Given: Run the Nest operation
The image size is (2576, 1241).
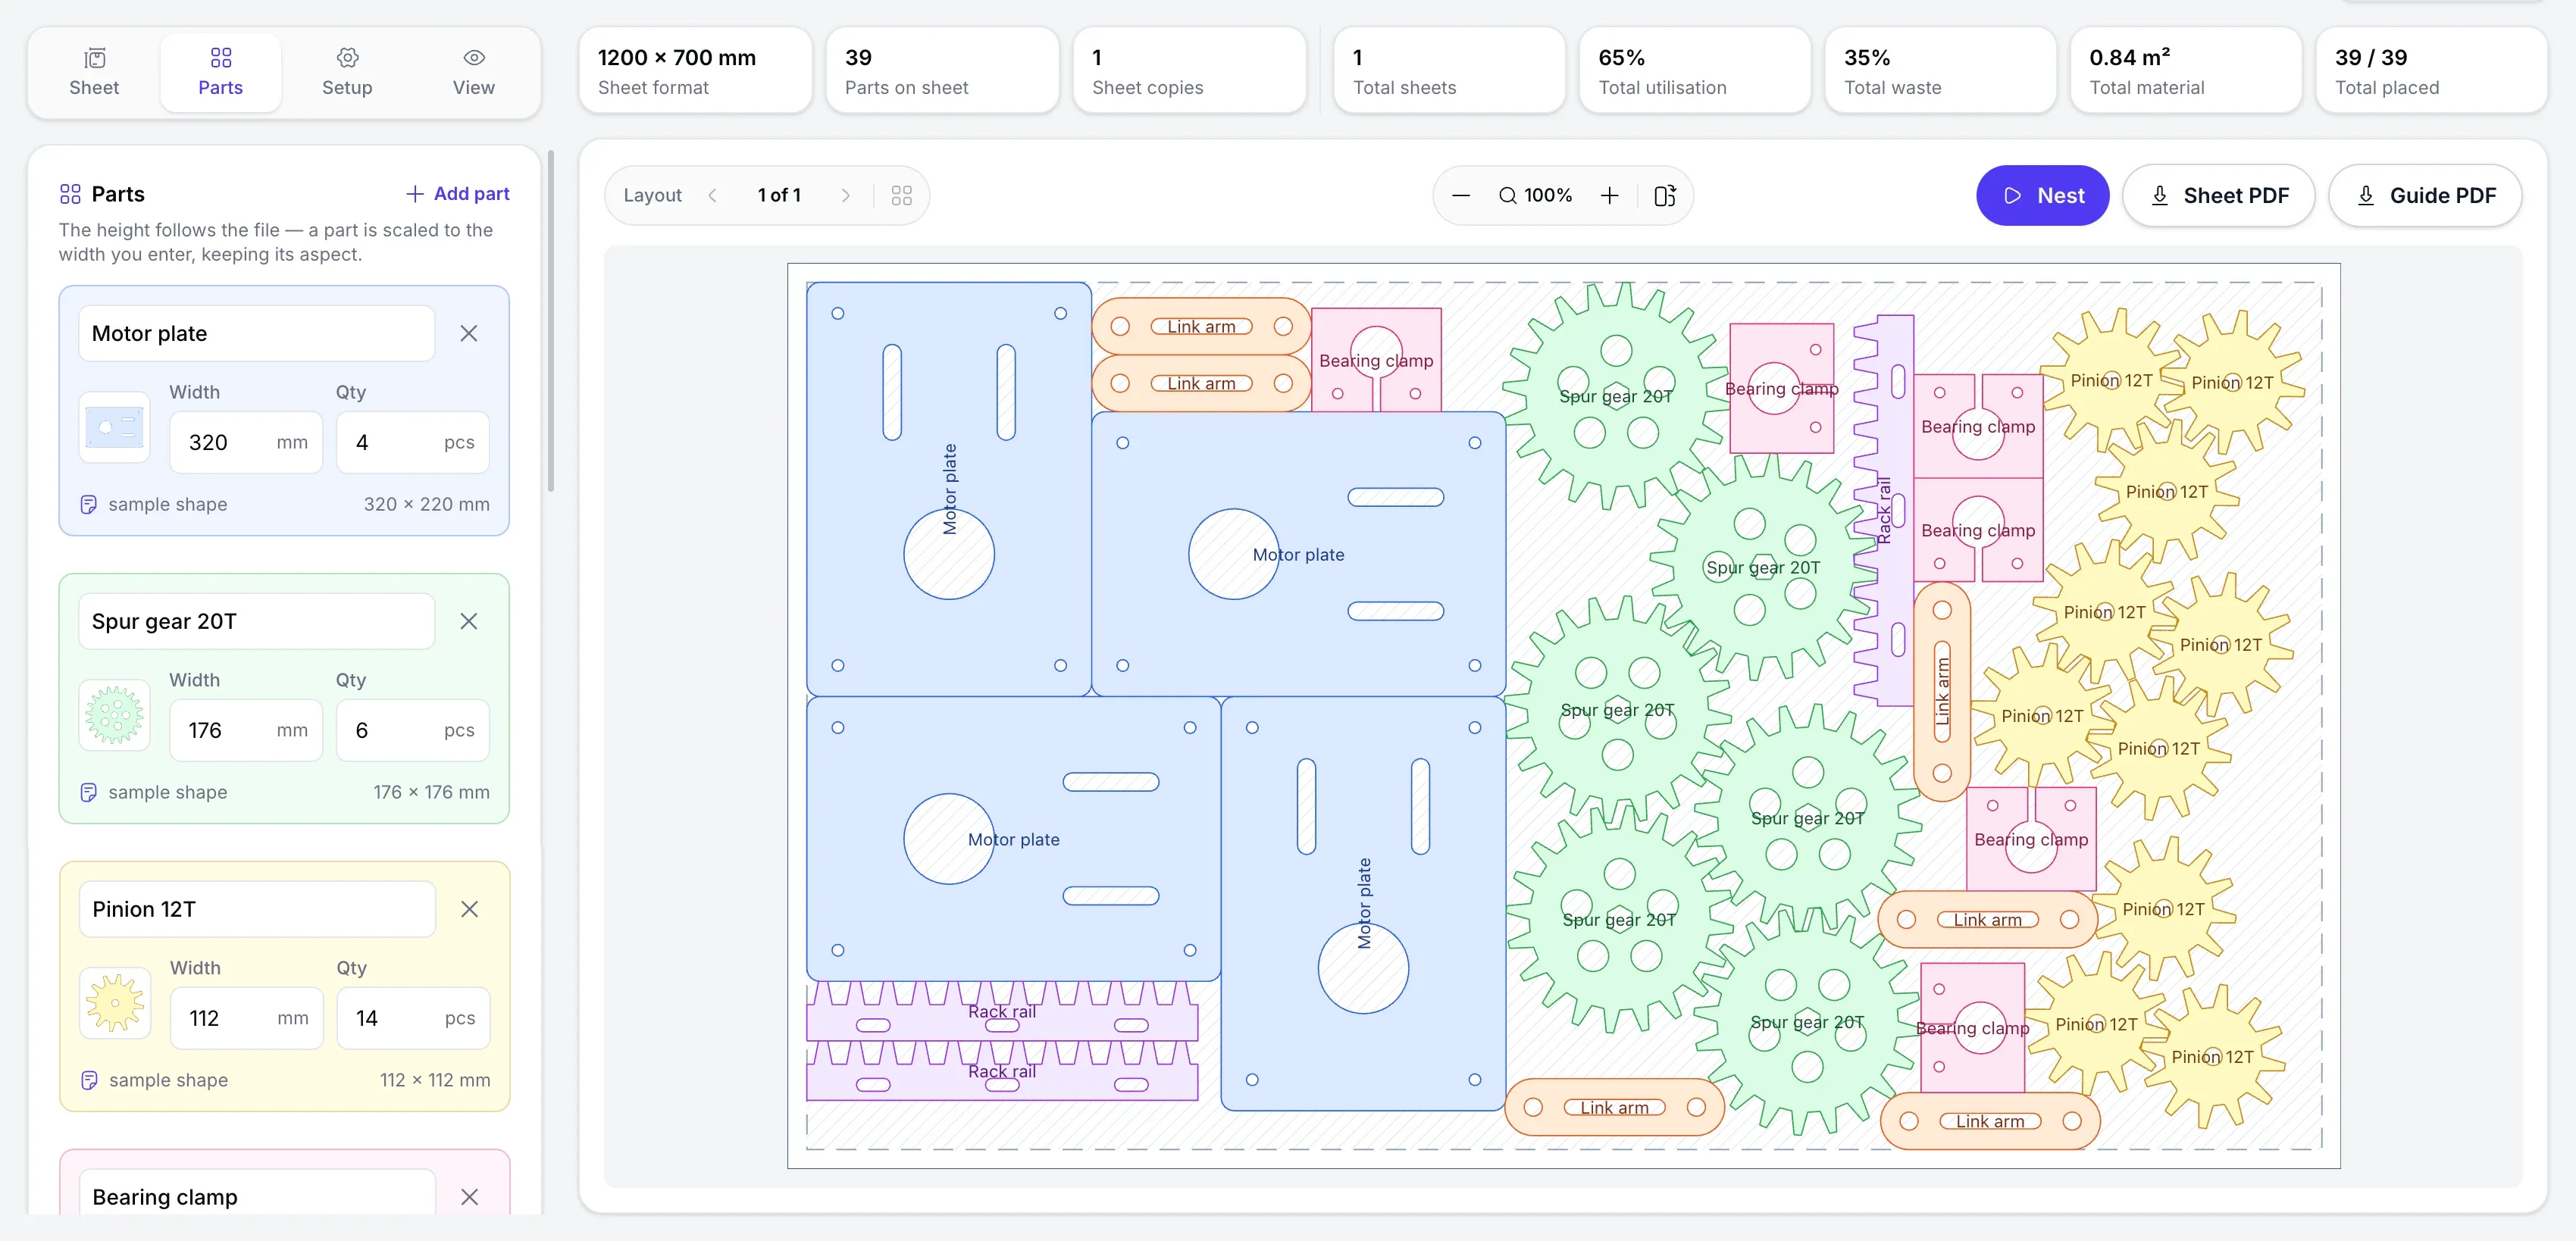Looking at the screenshot, I should click(x=2042, y=195).
